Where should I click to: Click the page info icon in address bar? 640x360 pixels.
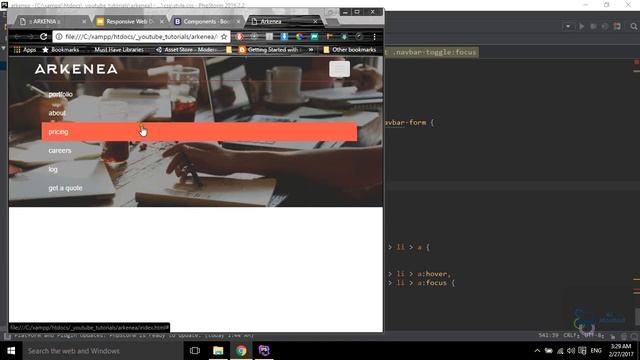(59, 37)
